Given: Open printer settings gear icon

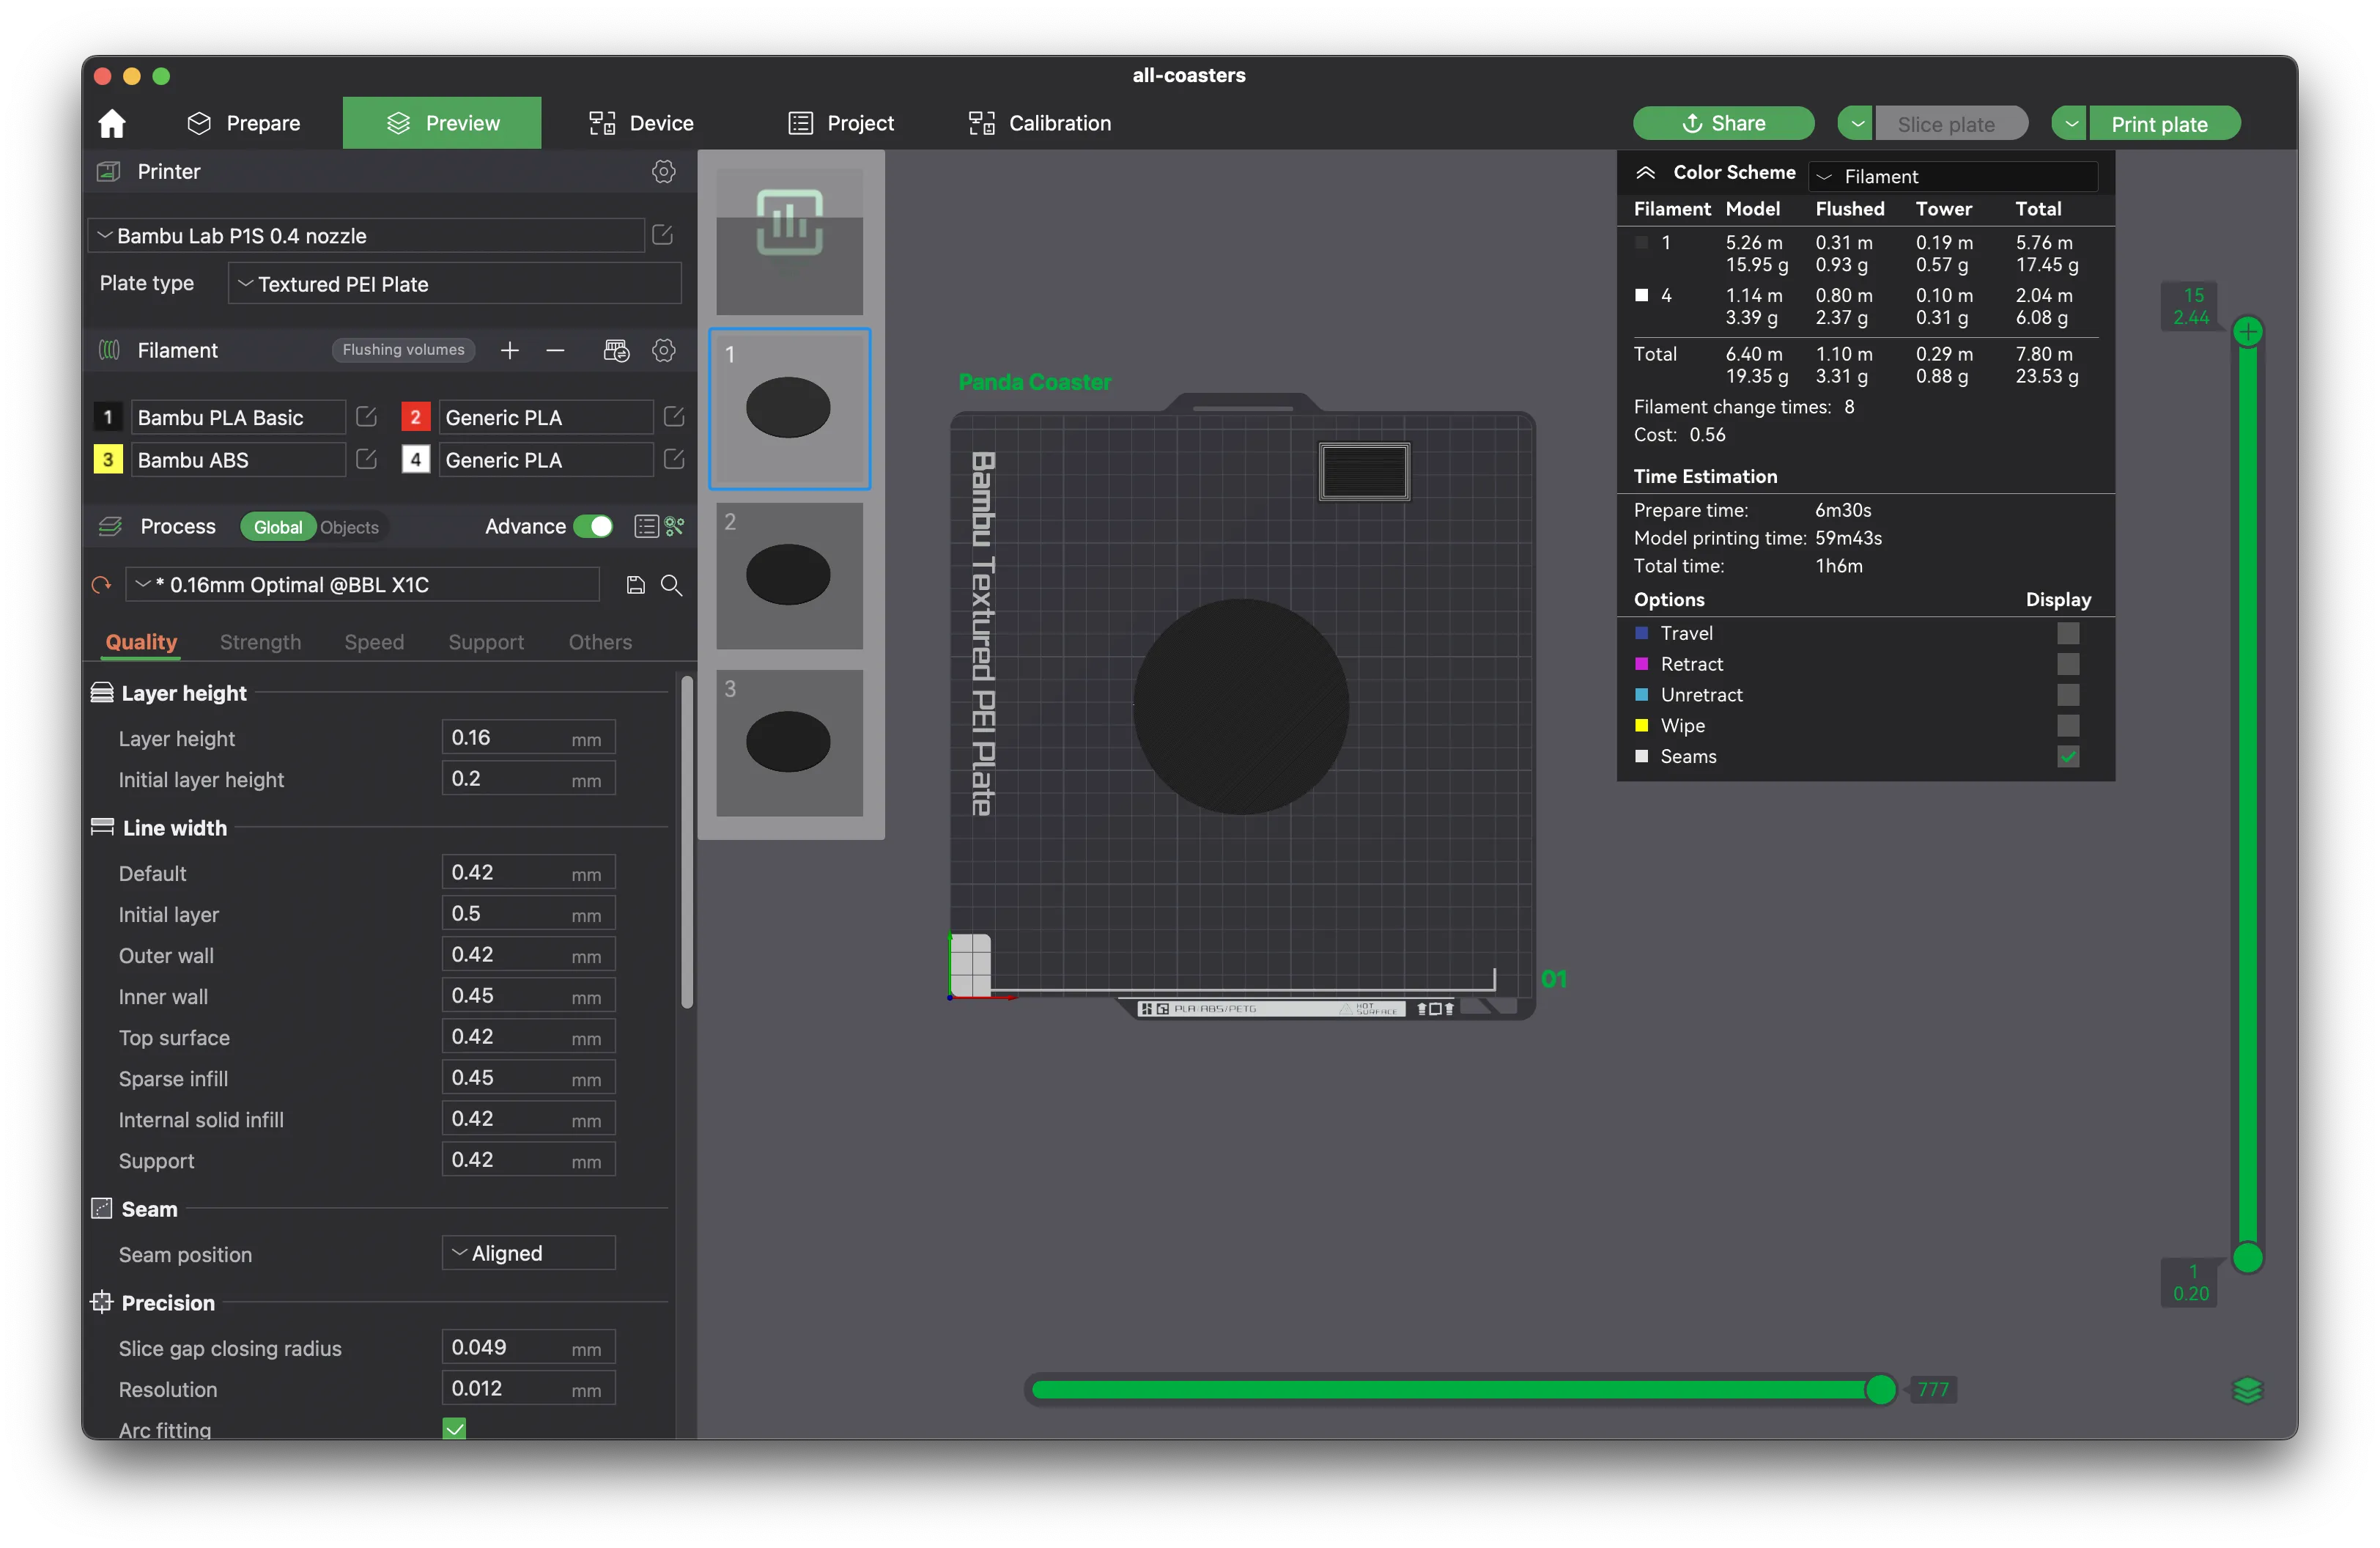Looking at the screenshot, I should [x=663, y=172].
